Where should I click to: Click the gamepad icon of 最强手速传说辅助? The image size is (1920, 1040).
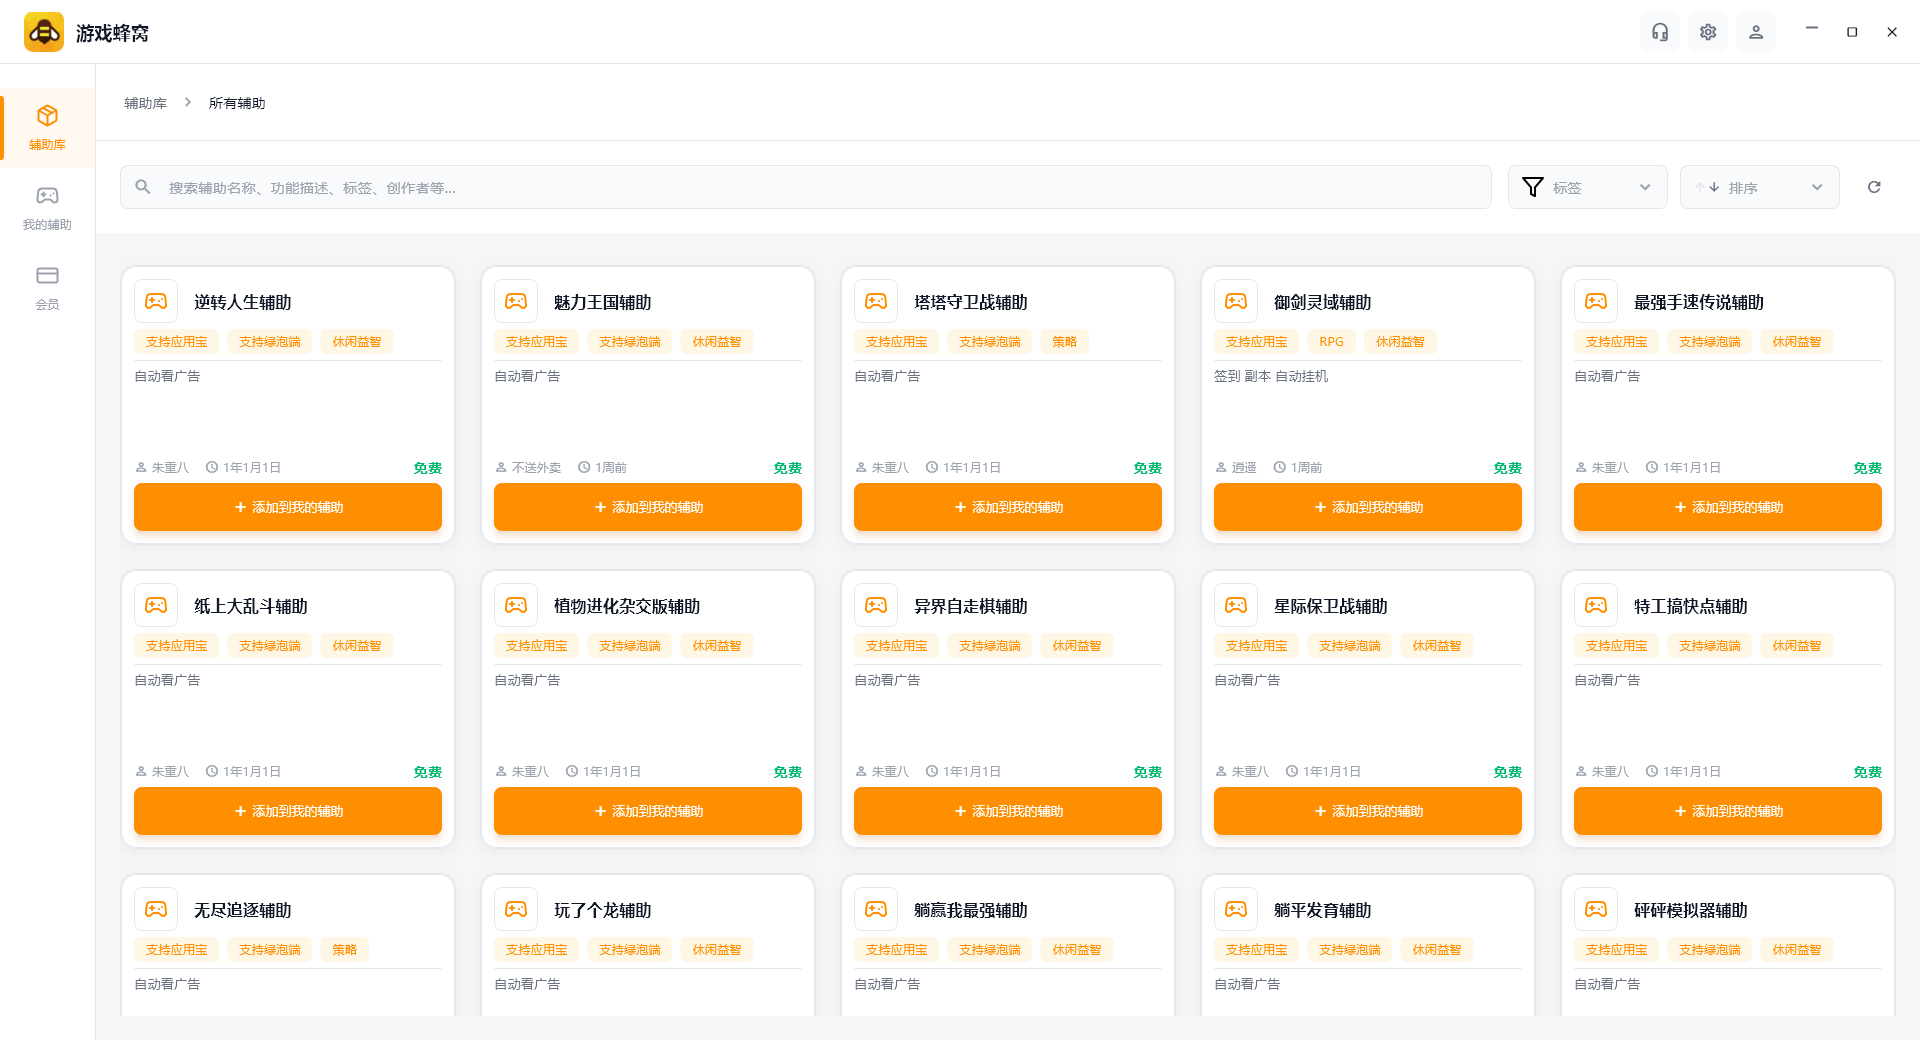coord(1596,301)
